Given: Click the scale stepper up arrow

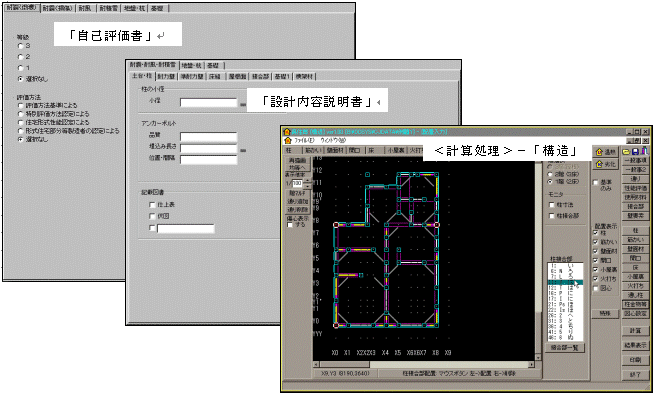Looking at the screenshot, I should pos(308,181).
